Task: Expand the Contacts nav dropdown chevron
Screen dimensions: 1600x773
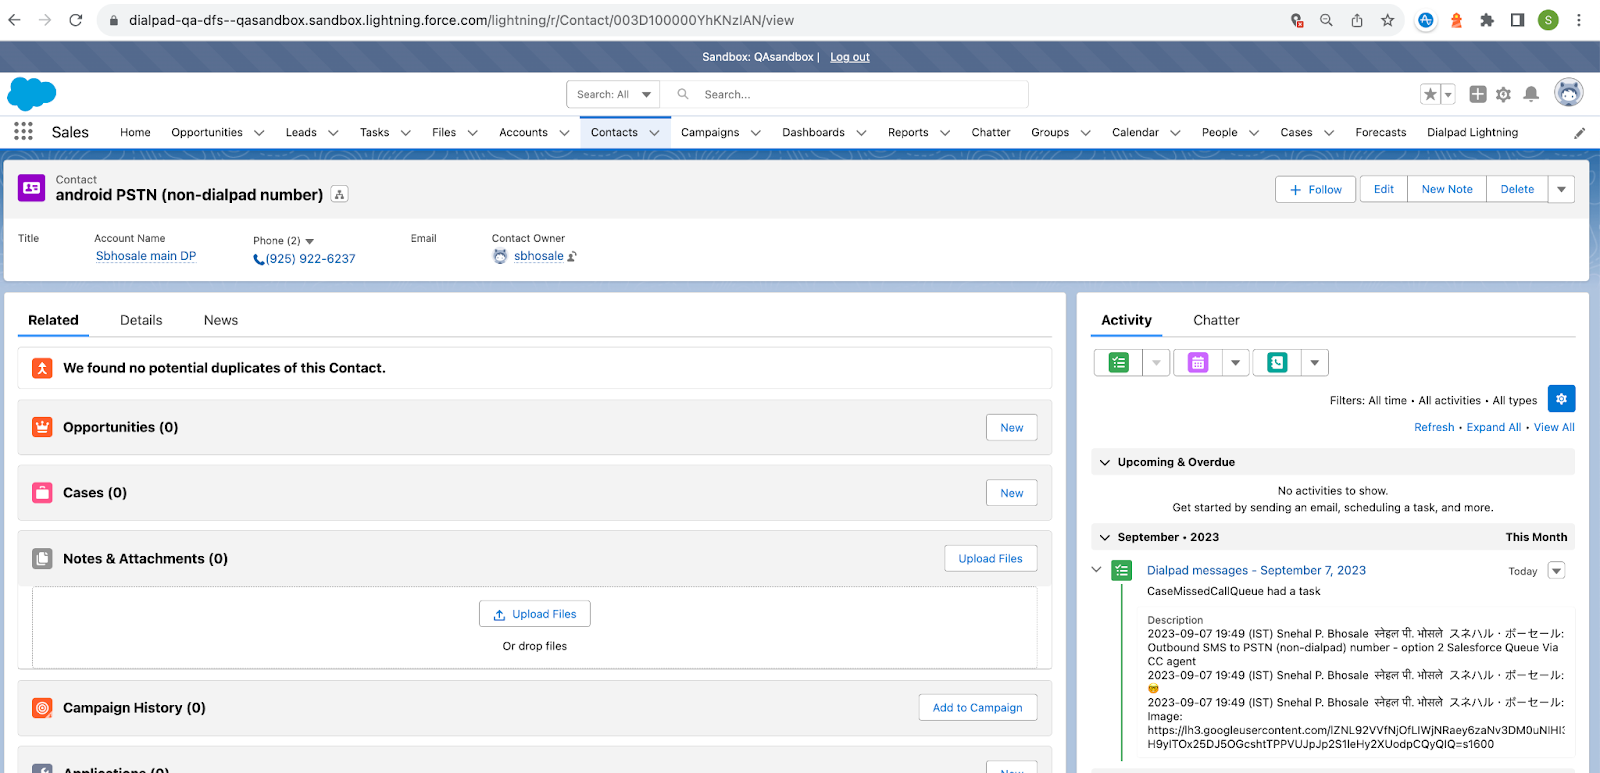Action: [654, 133]
